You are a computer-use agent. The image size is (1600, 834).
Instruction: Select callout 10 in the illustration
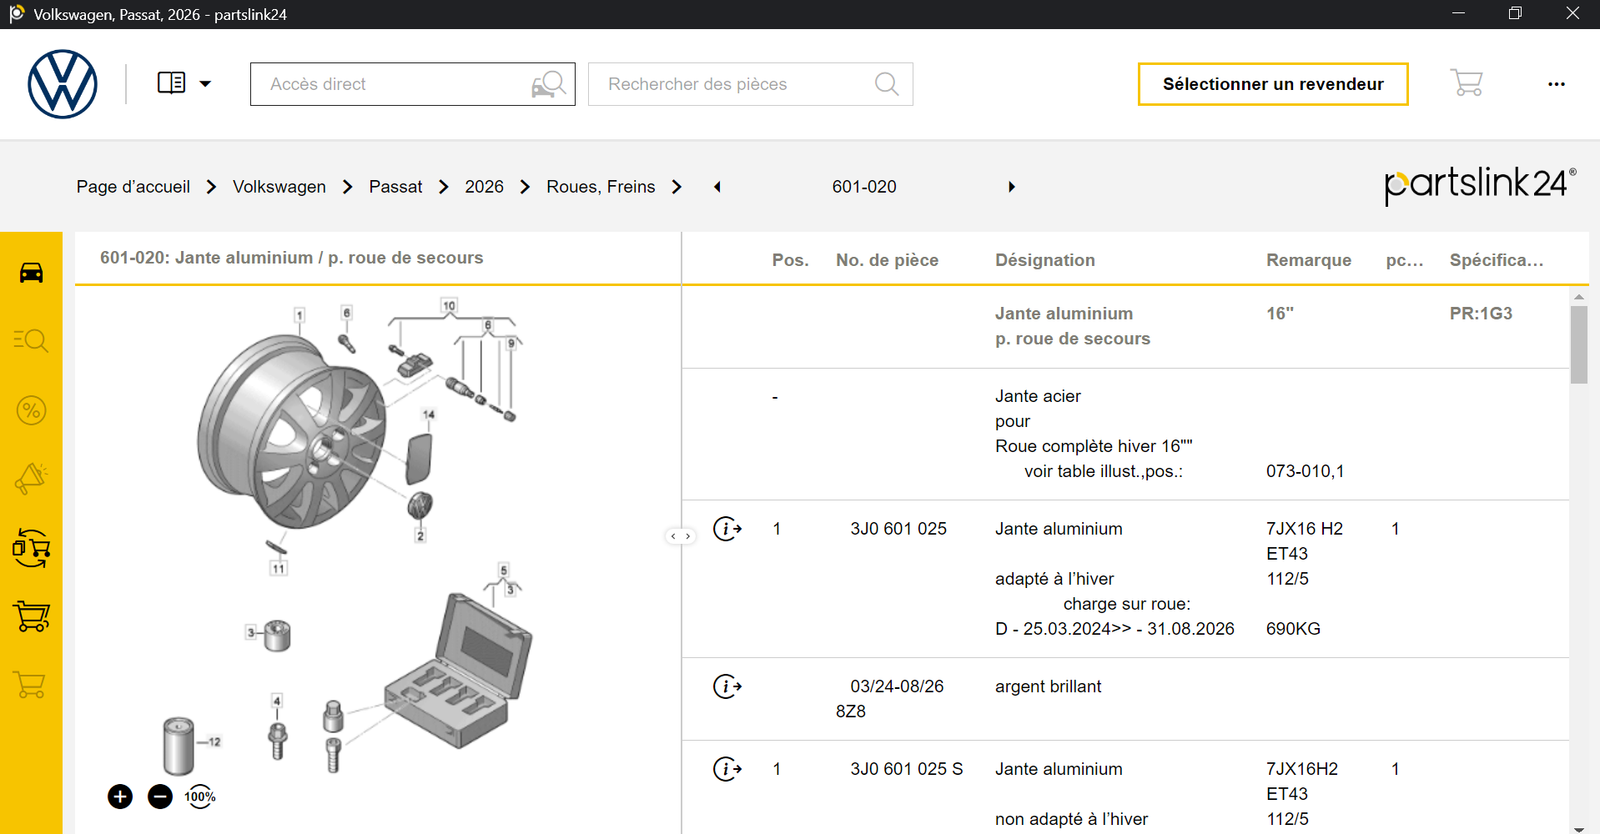pos(449,305)
